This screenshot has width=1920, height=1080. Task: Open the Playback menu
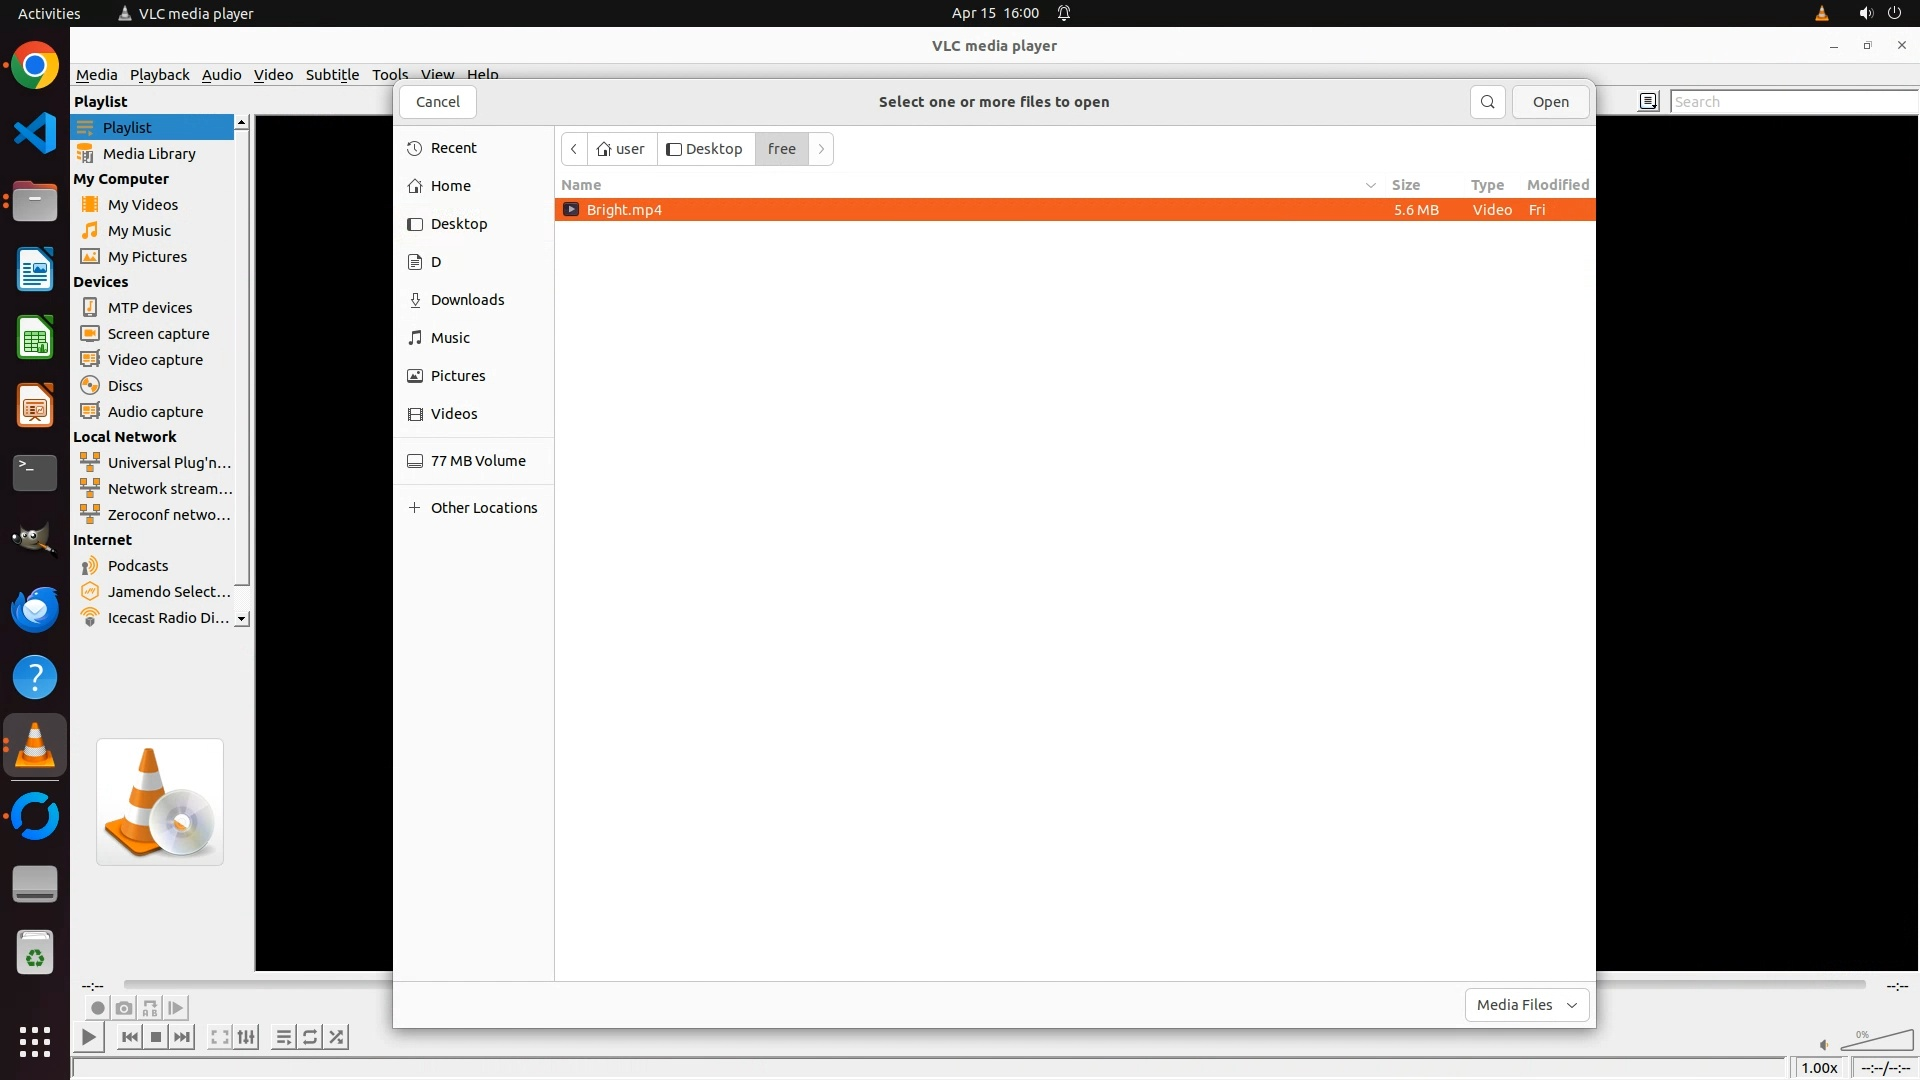[x=159, y=75]
